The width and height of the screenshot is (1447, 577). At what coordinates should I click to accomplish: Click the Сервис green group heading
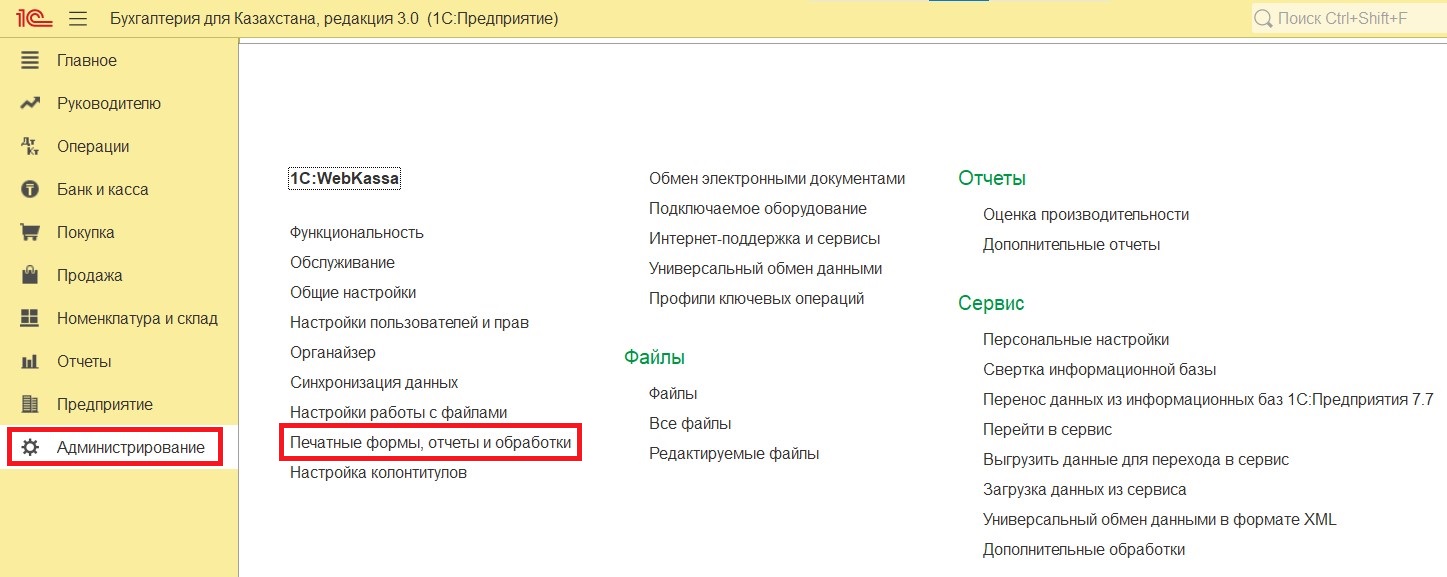coord(991,303)
